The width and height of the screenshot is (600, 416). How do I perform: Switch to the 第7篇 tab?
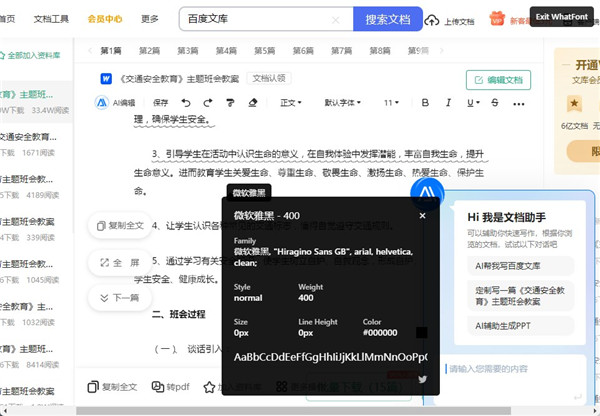pyautogui.click(x=341, y=51)
